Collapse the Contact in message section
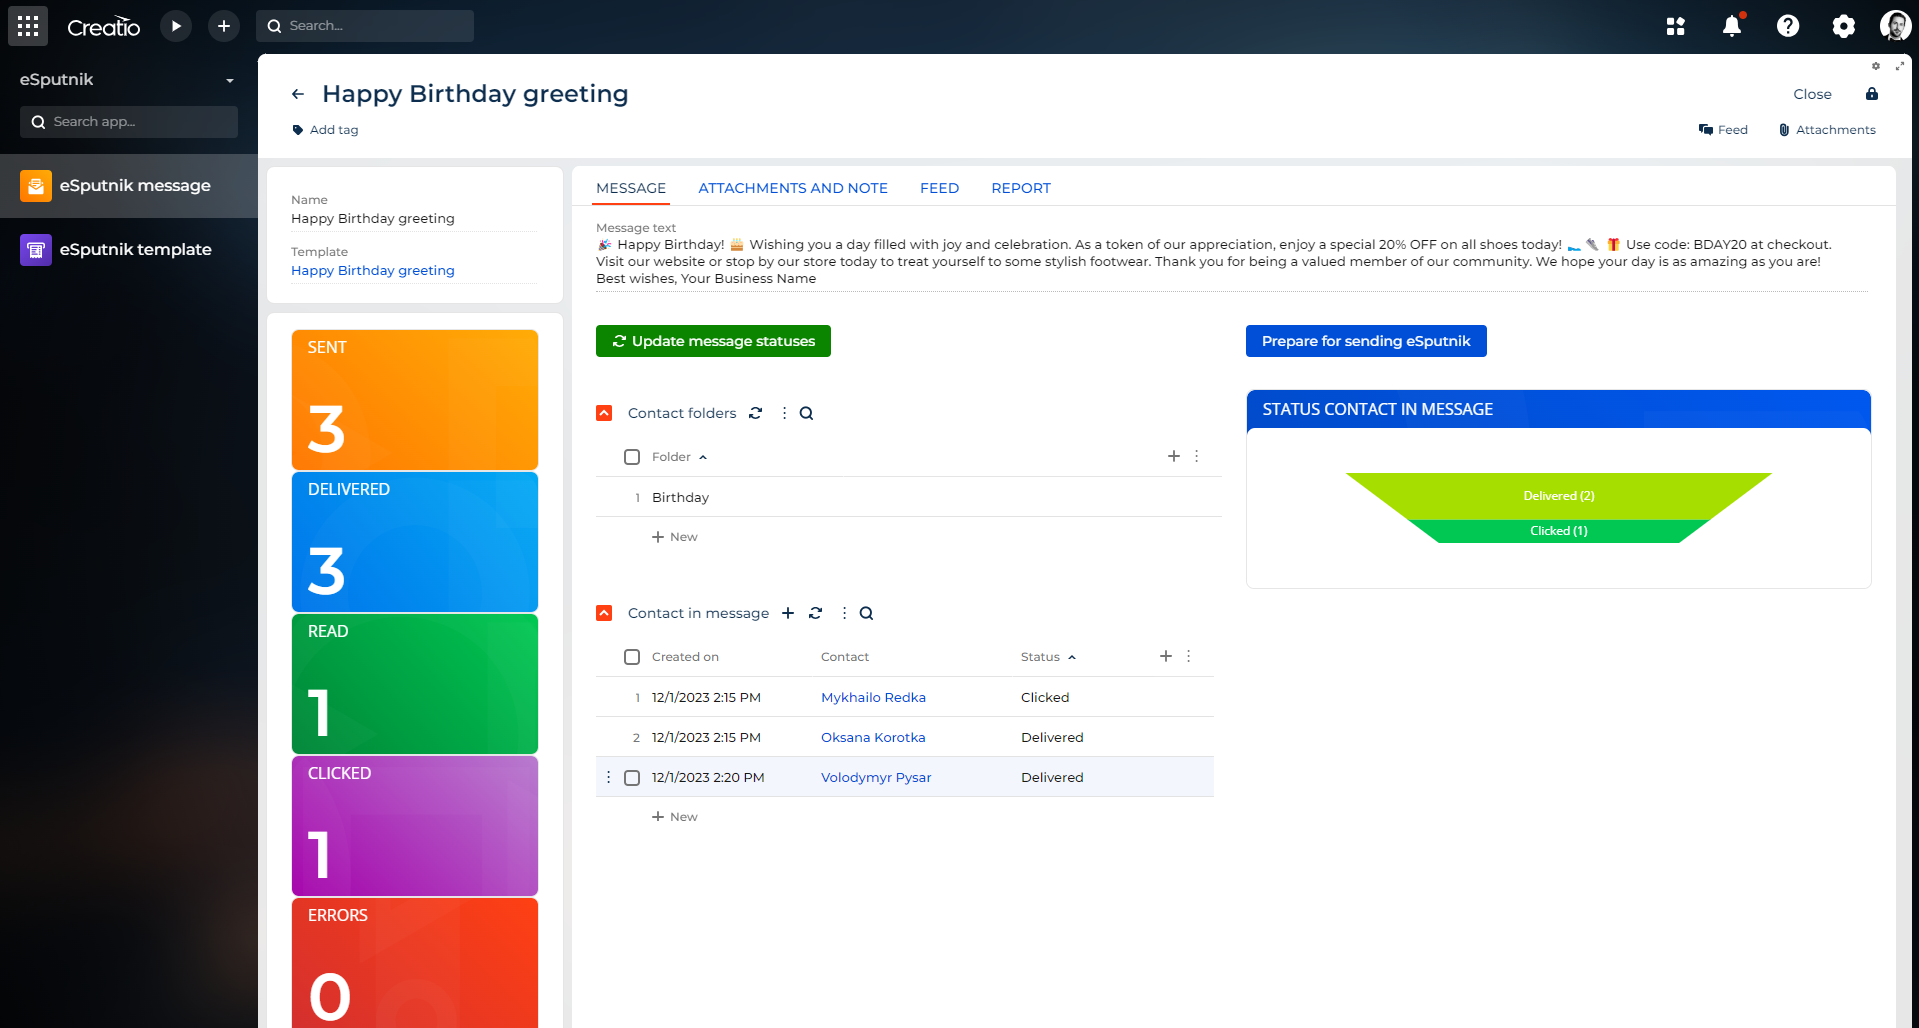 pyautogui.click(x=604, y=613)
